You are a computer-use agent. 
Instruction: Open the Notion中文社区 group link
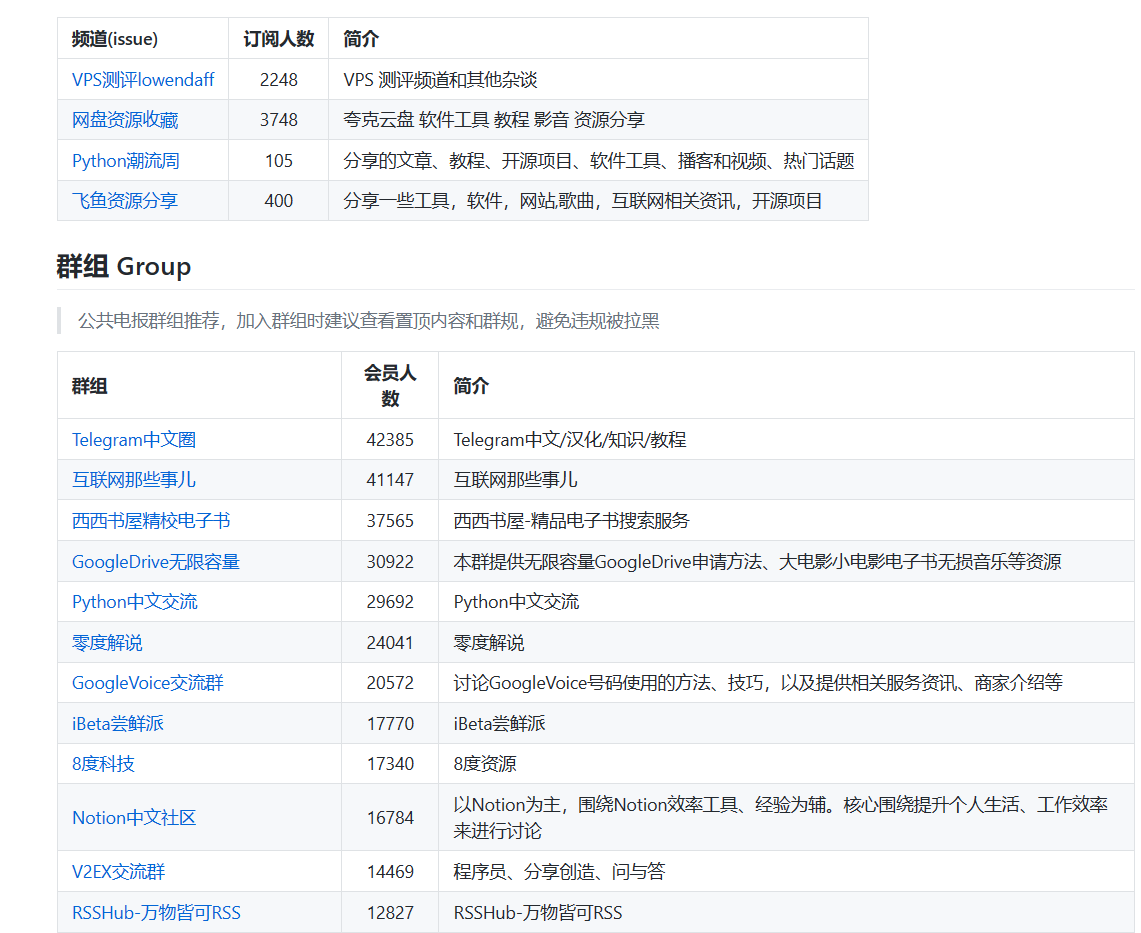point(133,817)
